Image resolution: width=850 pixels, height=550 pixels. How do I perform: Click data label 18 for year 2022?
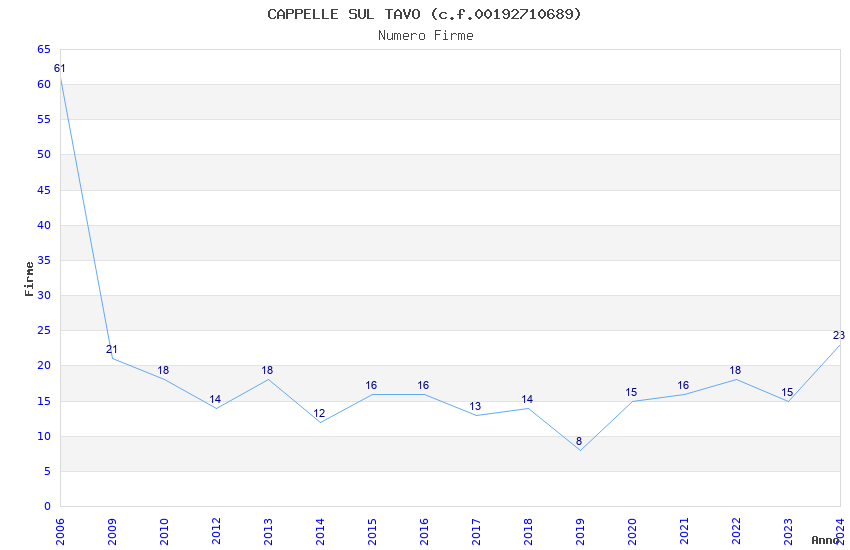[735, 370]
